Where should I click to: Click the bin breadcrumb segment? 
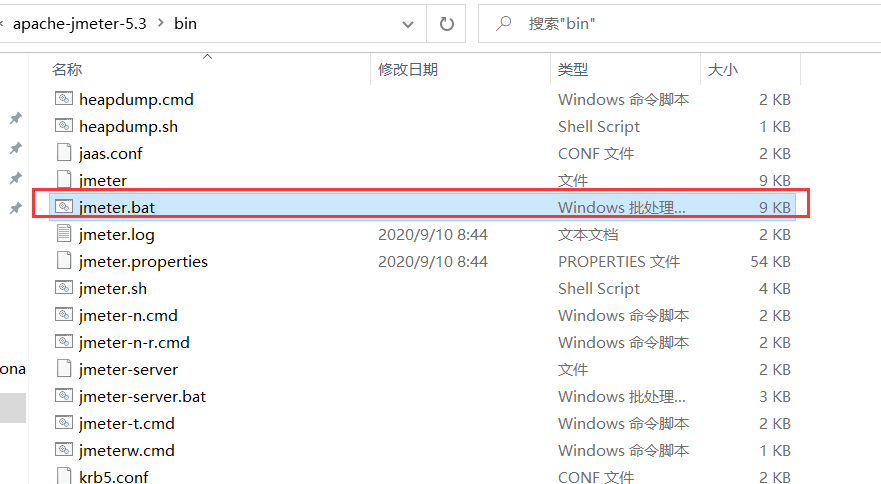[185, 24]
